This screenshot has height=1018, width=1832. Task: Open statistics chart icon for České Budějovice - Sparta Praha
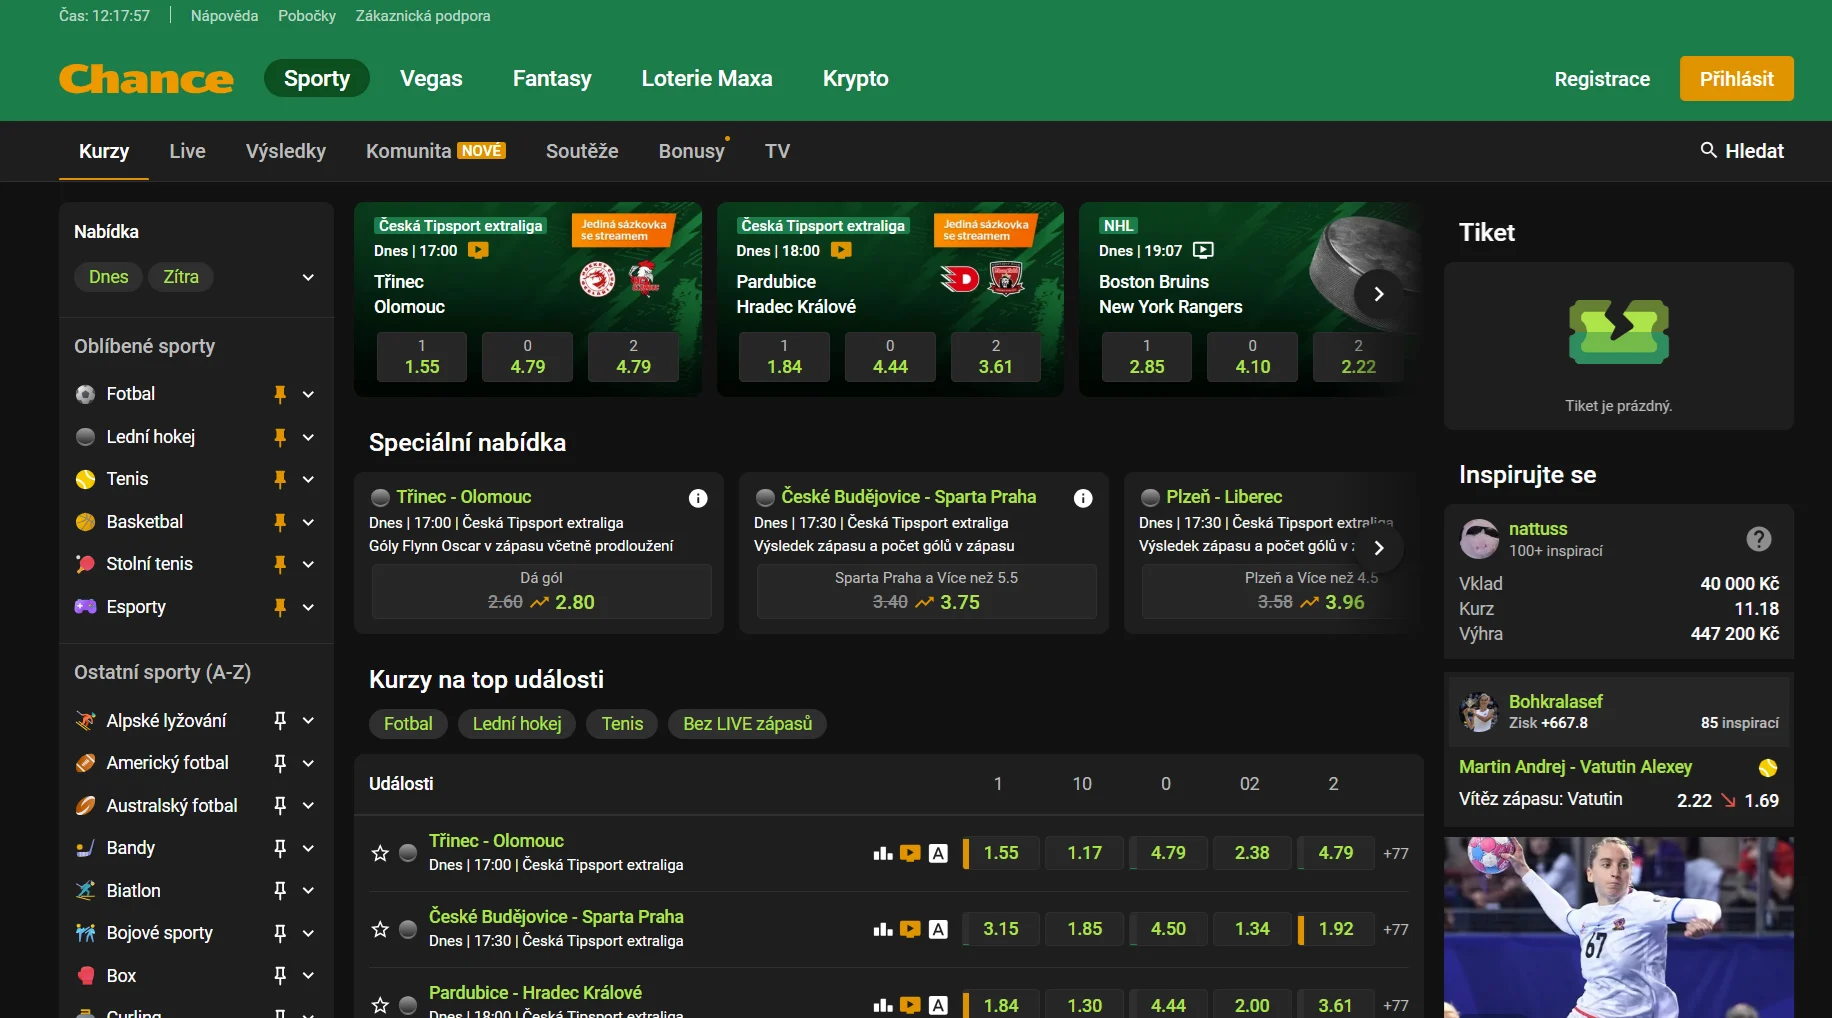882,929
